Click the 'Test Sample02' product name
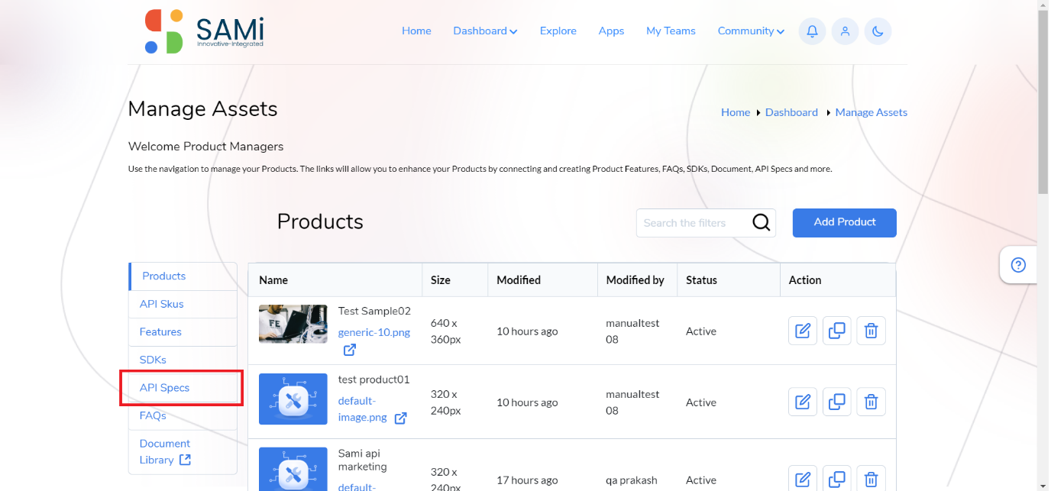 pos(374,311)
